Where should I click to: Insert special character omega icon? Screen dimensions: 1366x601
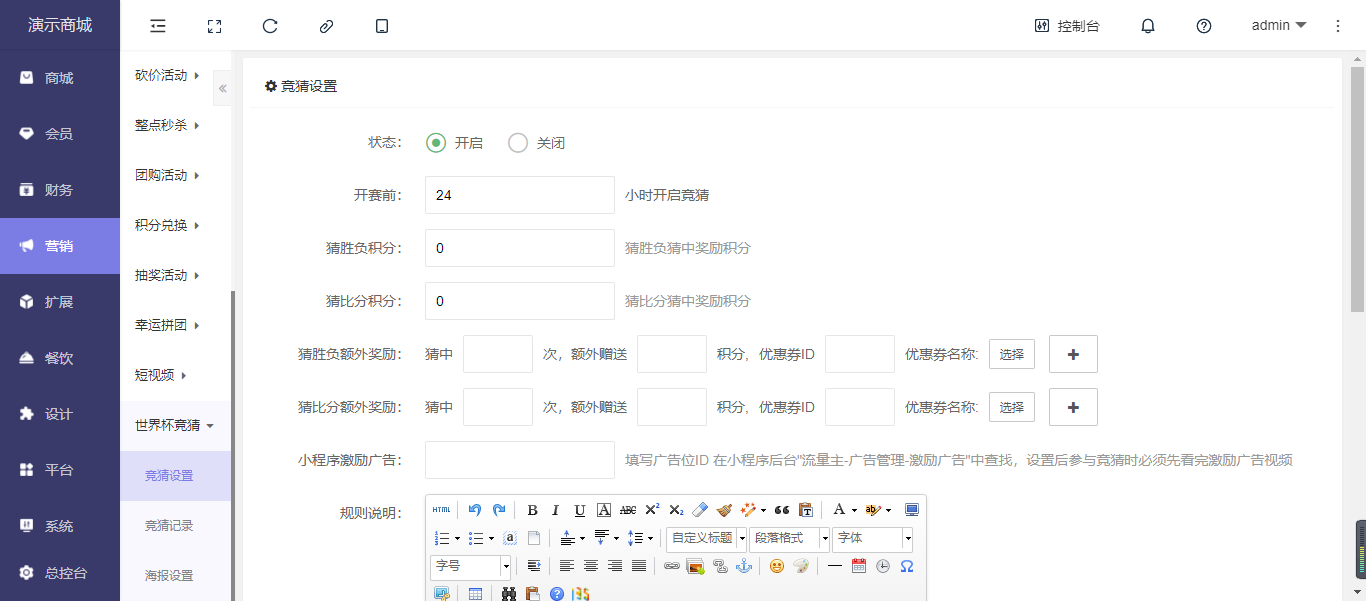907,566
